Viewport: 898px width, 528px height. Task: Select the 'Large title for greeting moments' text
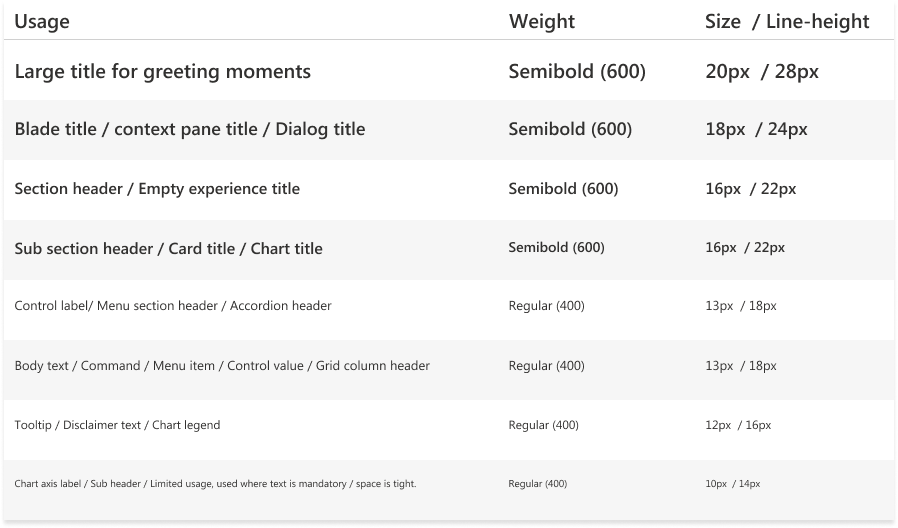(163, 72)
